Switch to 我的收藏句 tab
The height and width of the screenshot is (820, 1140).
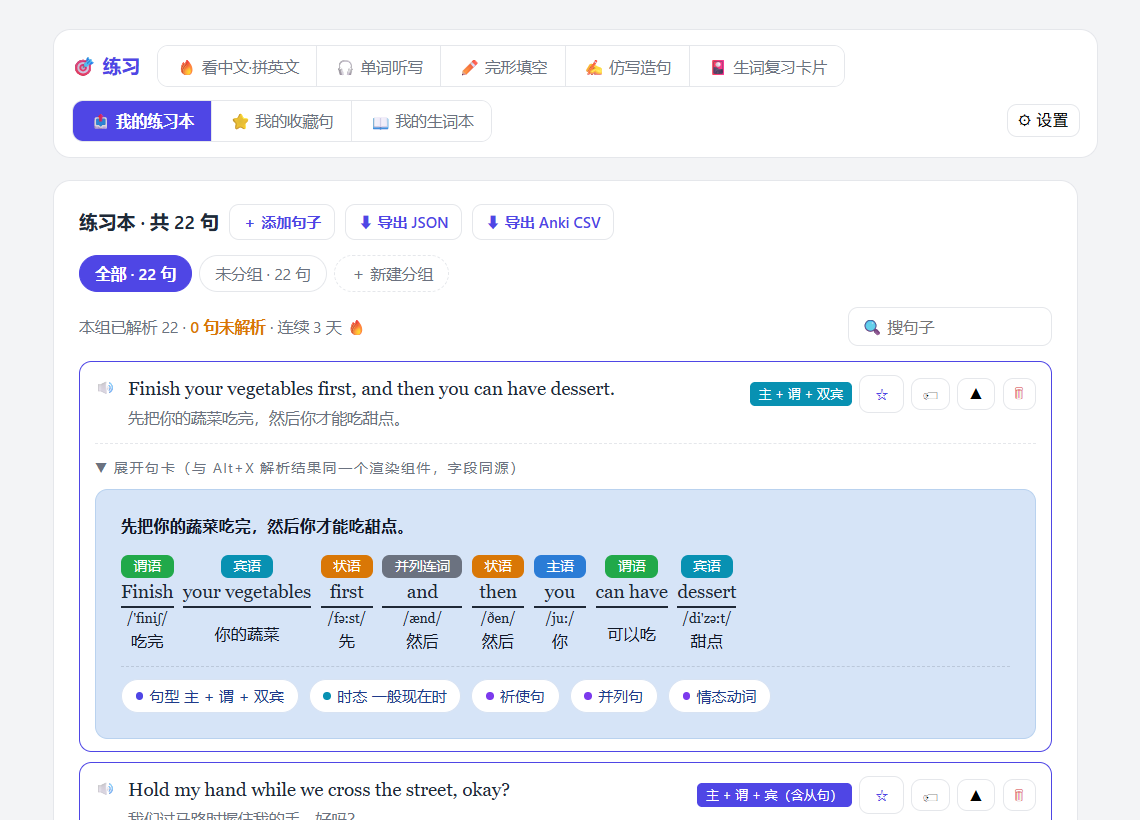pos(281,121)
